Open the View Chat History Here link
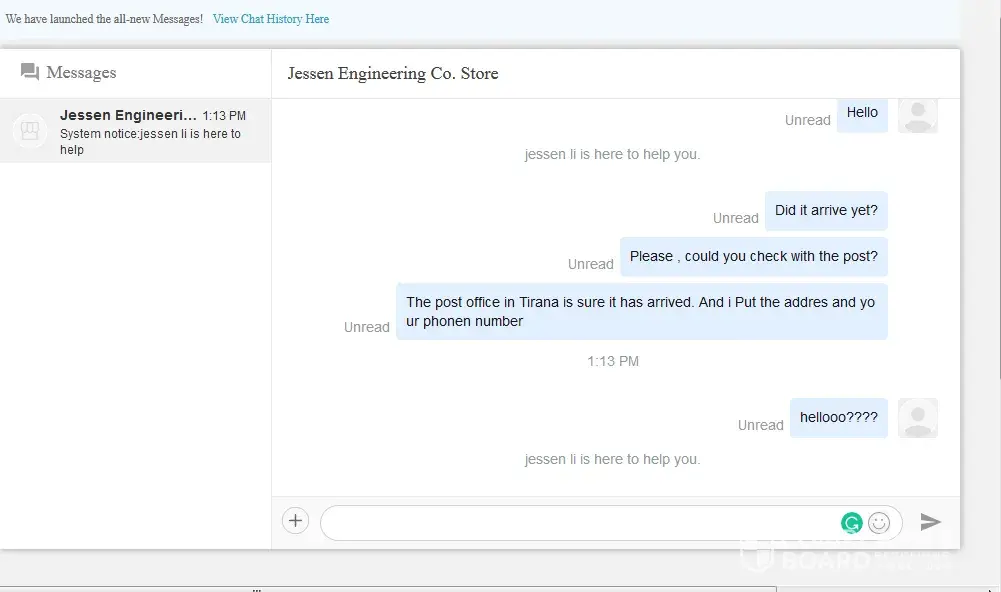Screen dimensions: 1001x592 (270, 19)
